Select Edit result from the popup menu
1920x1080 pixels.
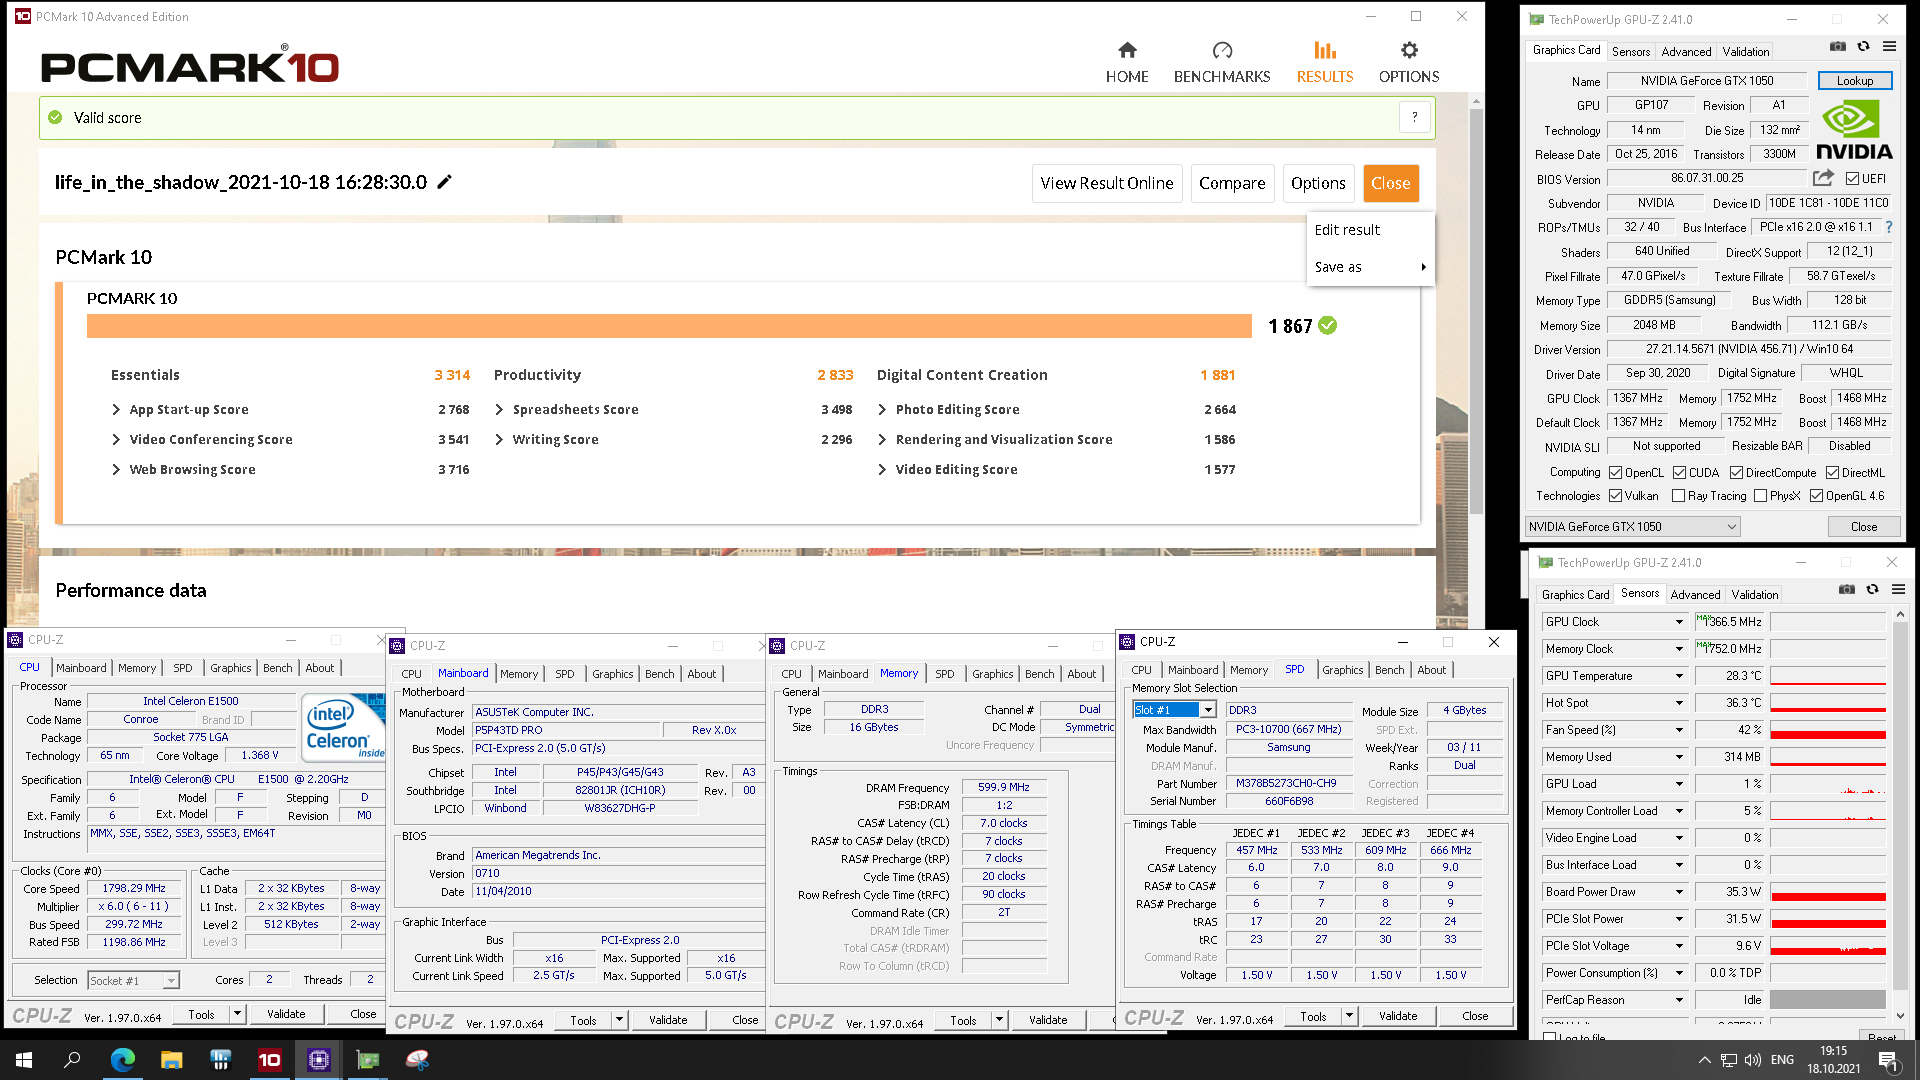point(1347,229)
